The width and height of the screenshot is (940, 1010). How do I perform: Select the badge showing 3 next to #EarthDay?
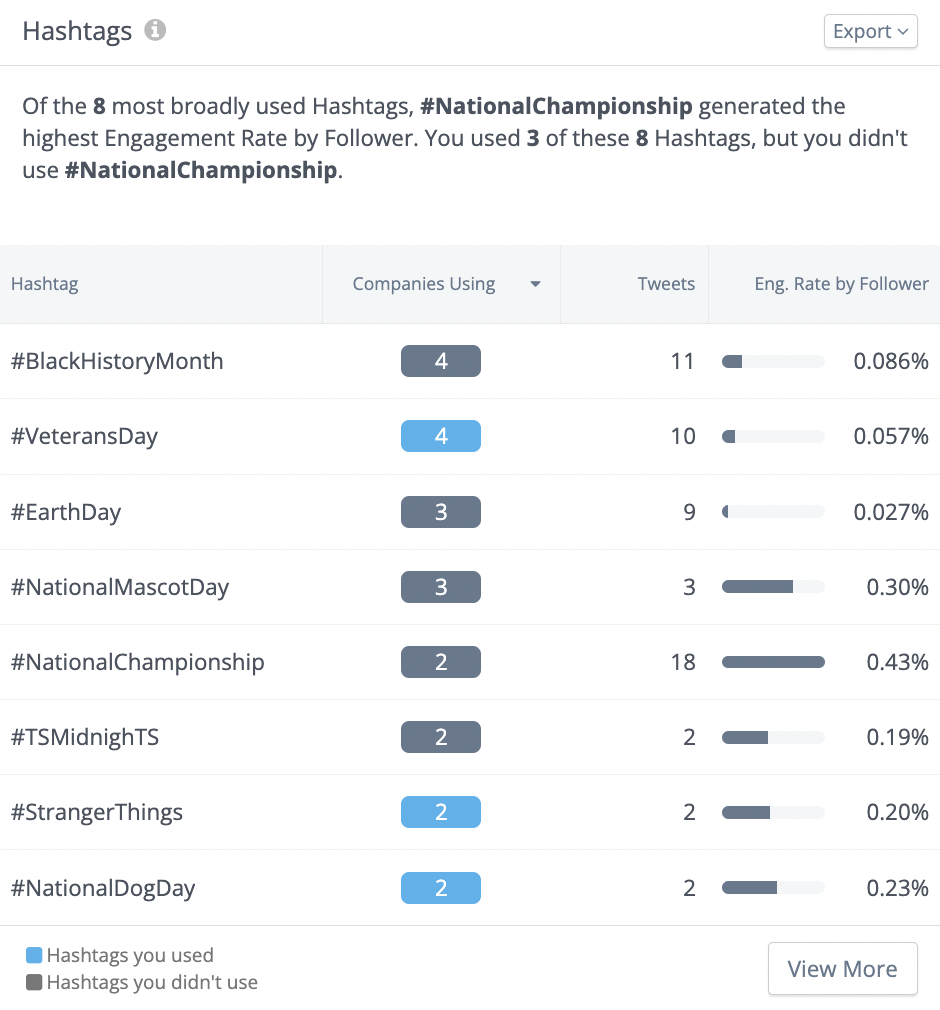pyautogui.click(x=440, y=511)
